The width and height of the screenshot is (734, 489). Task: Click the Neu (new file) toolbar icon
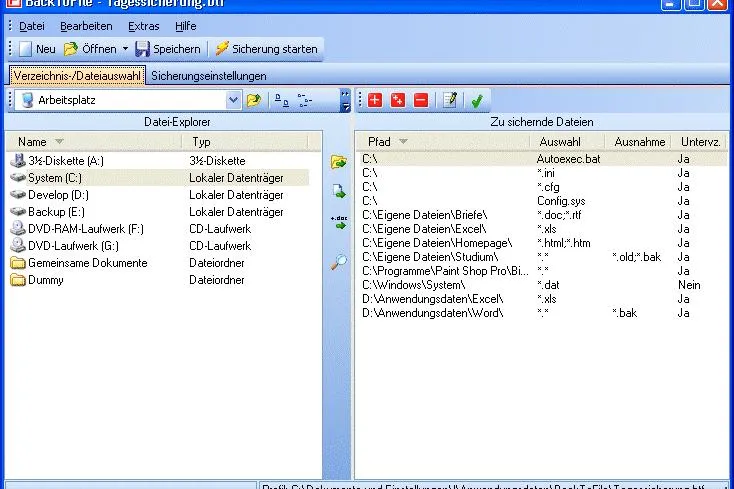pyautogui.click(x=26, y=49)
